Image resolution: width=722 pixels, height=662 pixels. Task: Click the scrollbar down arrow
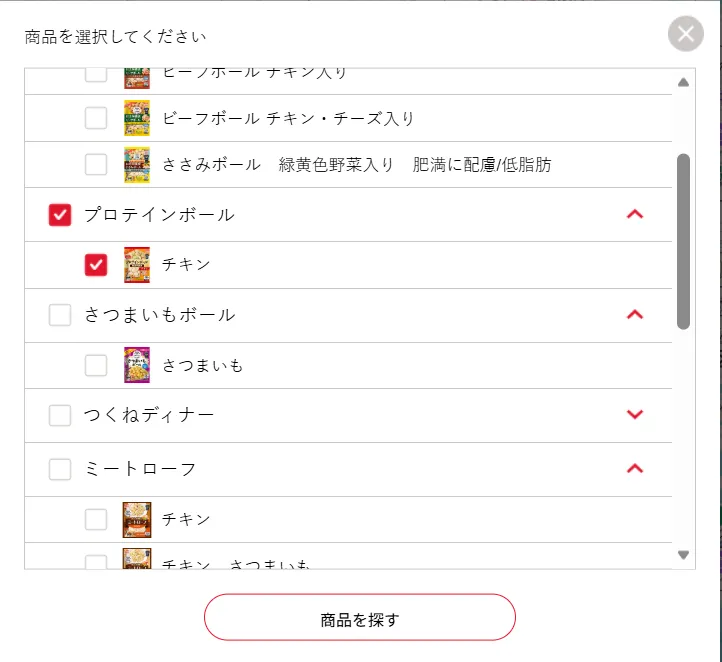(x=684, y=554)
